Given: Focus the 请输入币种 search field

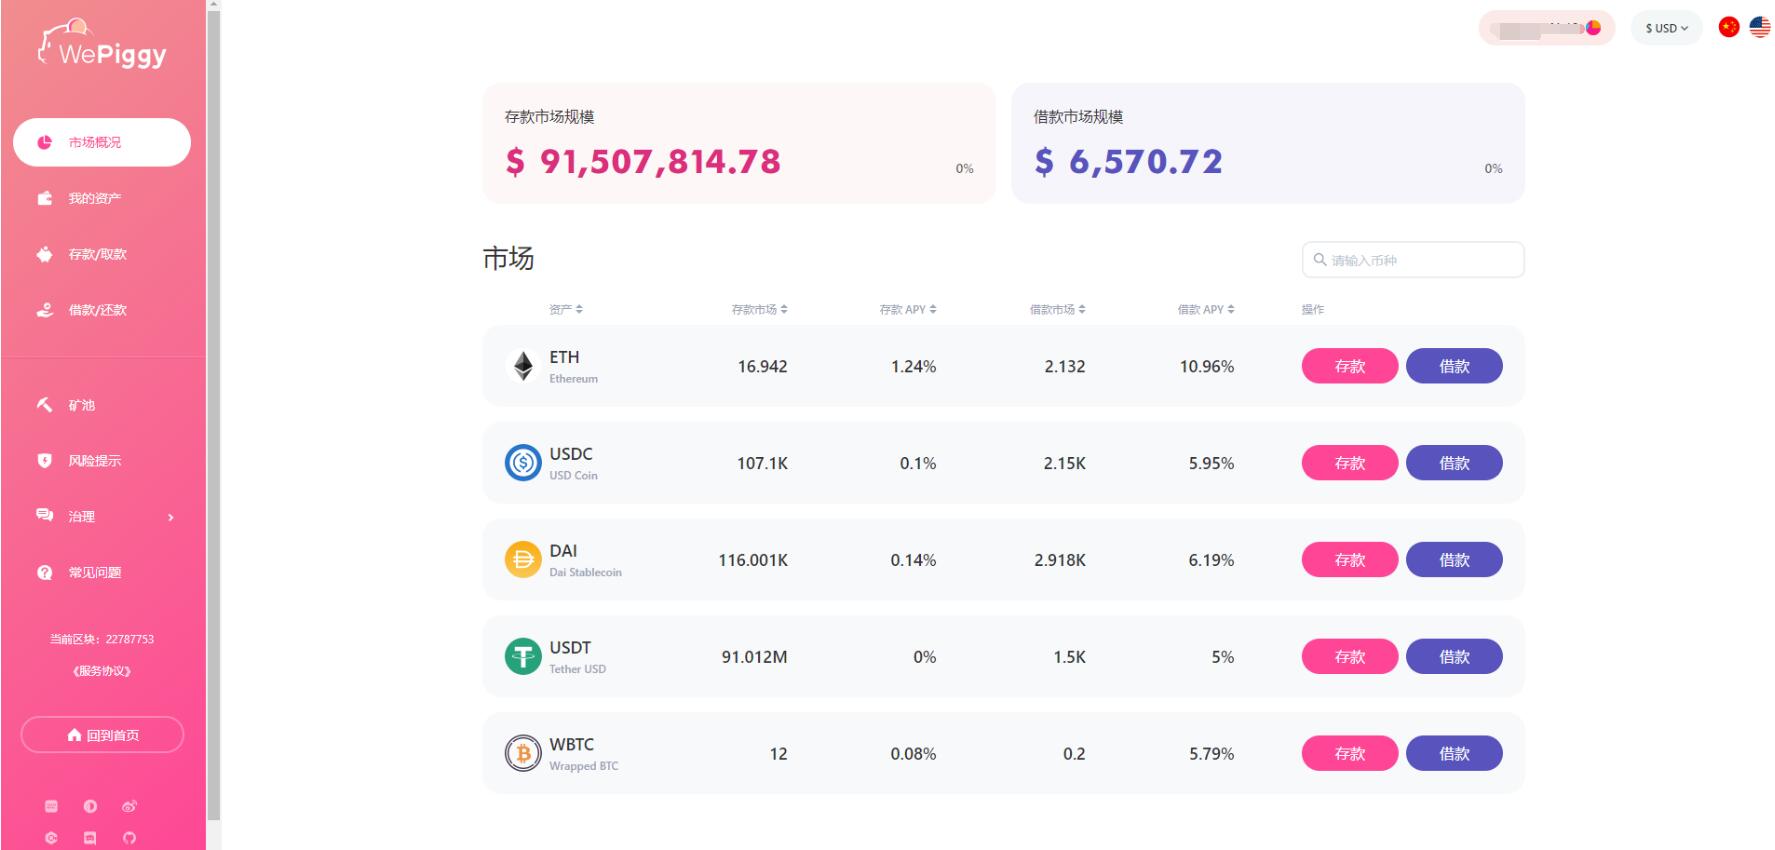Looking at the screenshot, I should click(1413, 260).
